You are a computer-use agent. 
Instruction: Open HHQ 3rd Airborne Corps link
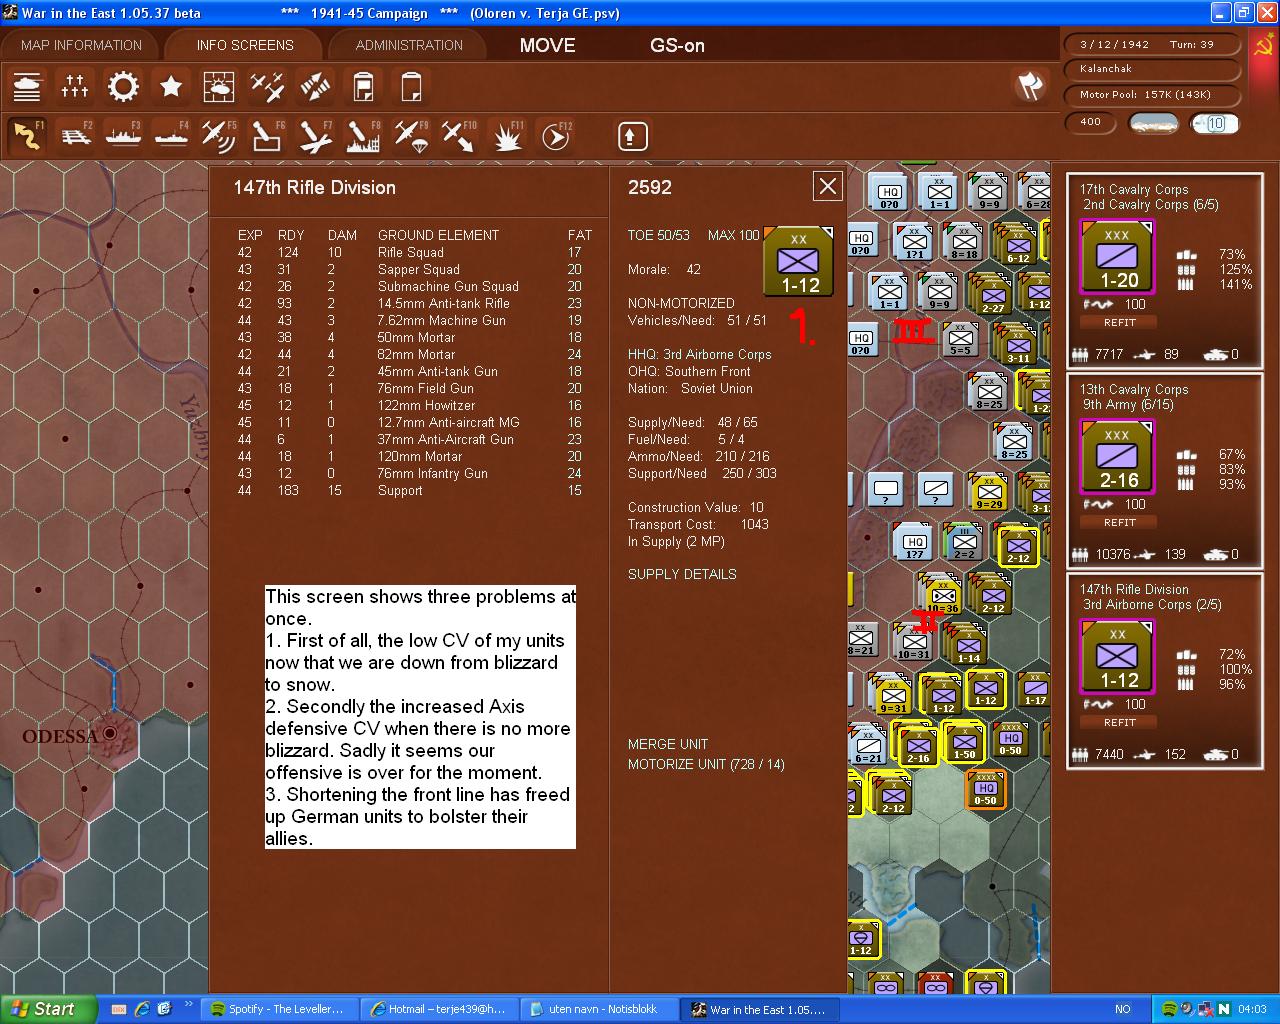pyautogui.click(x=700, y=354)
